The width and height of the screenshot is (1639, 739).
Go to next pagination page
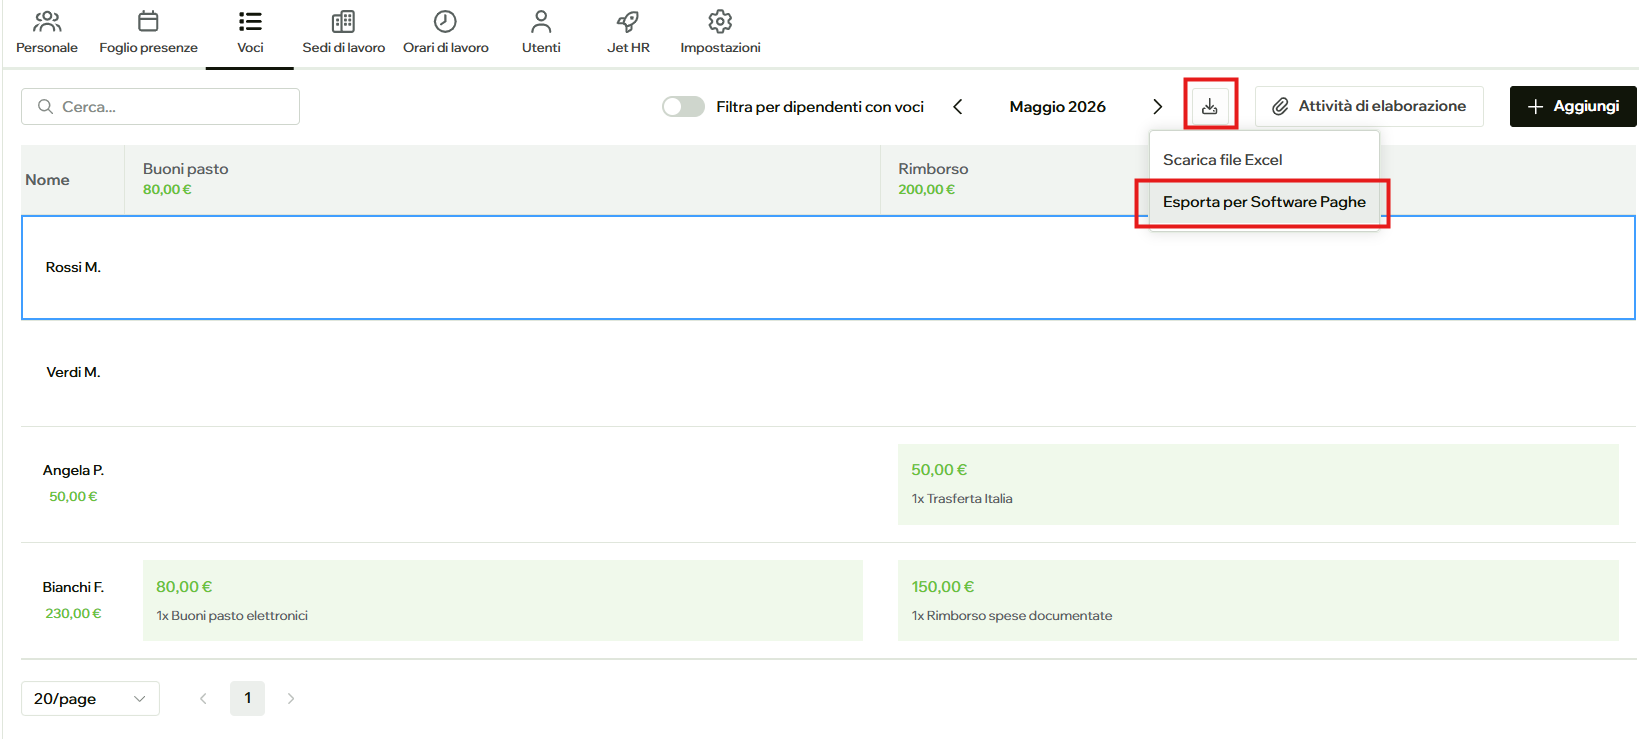(291, 699)
